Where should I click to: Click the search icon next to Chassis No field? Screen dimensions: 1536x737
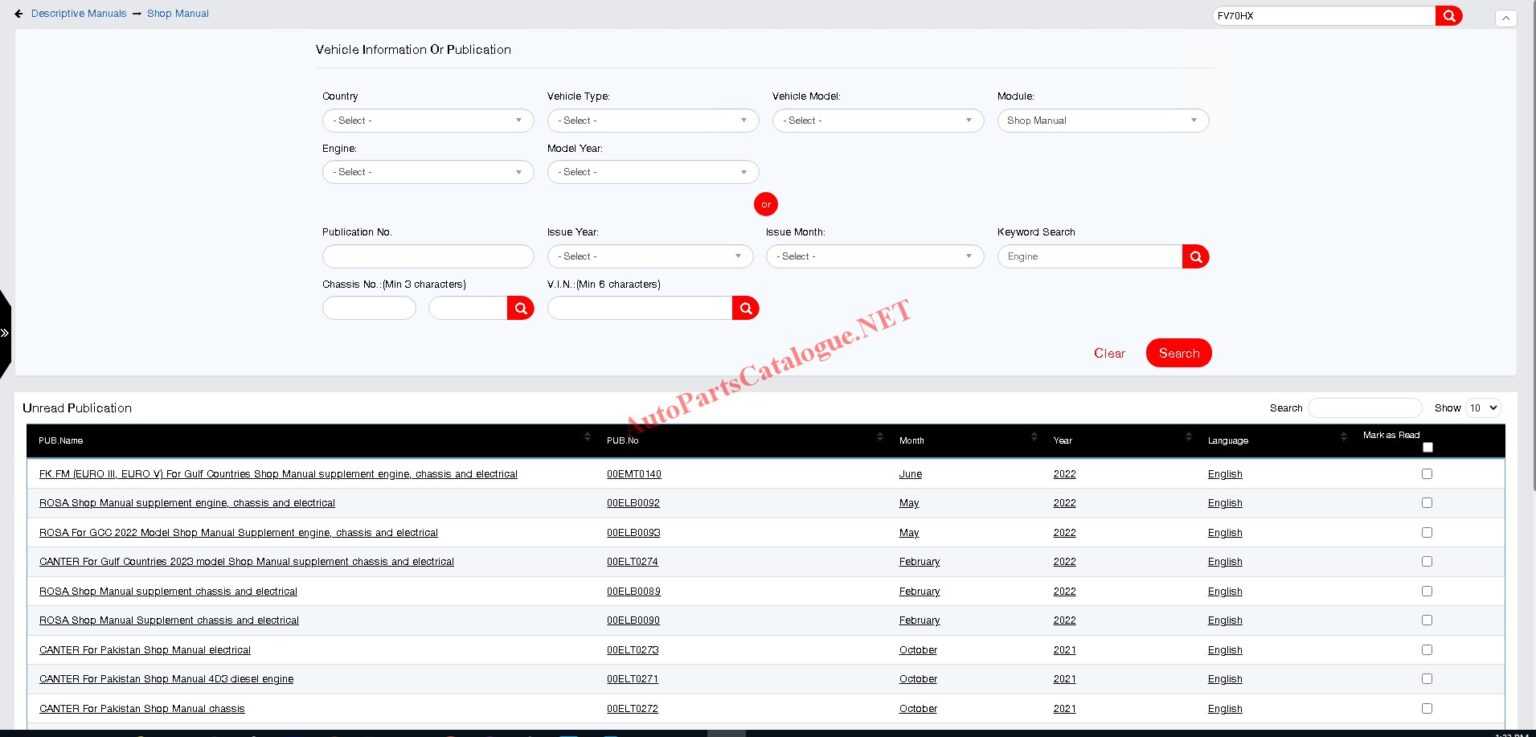tap(521, 307)
